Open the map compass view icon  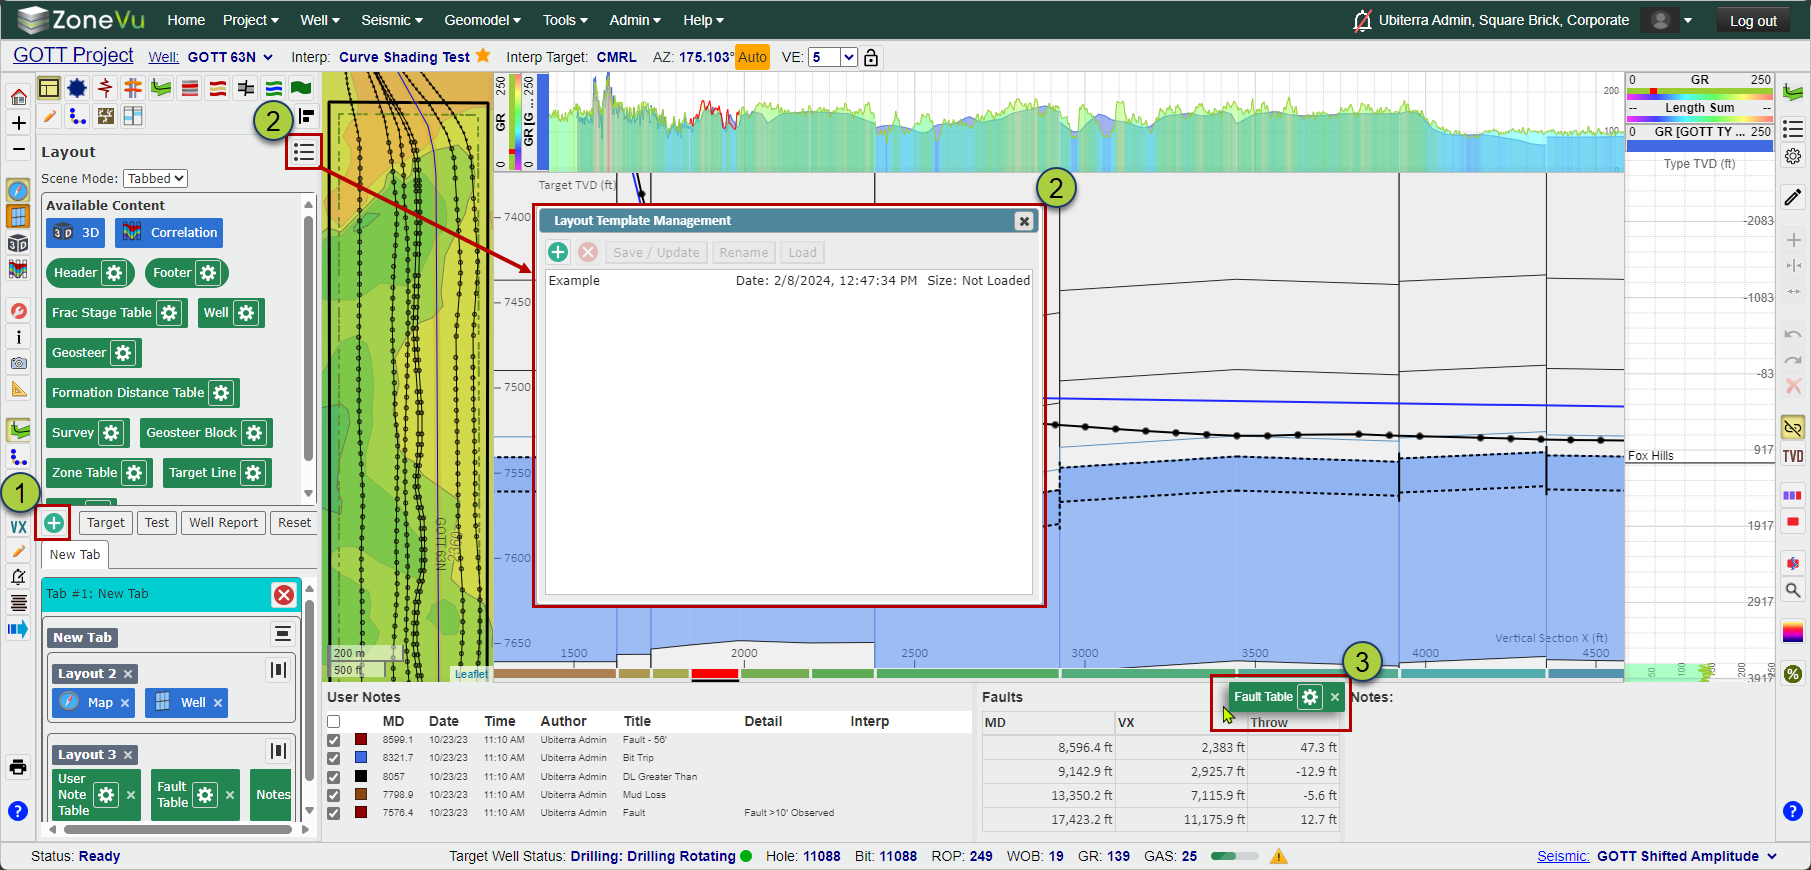pyautogui.click(x=18, y=190)
